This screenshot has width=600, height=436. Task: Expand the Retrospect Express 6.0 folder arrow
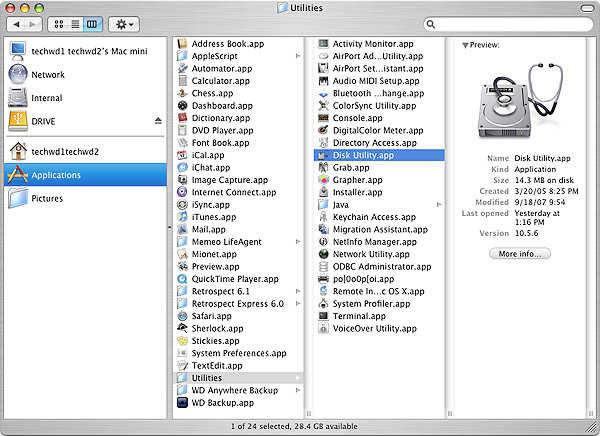(x=297, y=304)
